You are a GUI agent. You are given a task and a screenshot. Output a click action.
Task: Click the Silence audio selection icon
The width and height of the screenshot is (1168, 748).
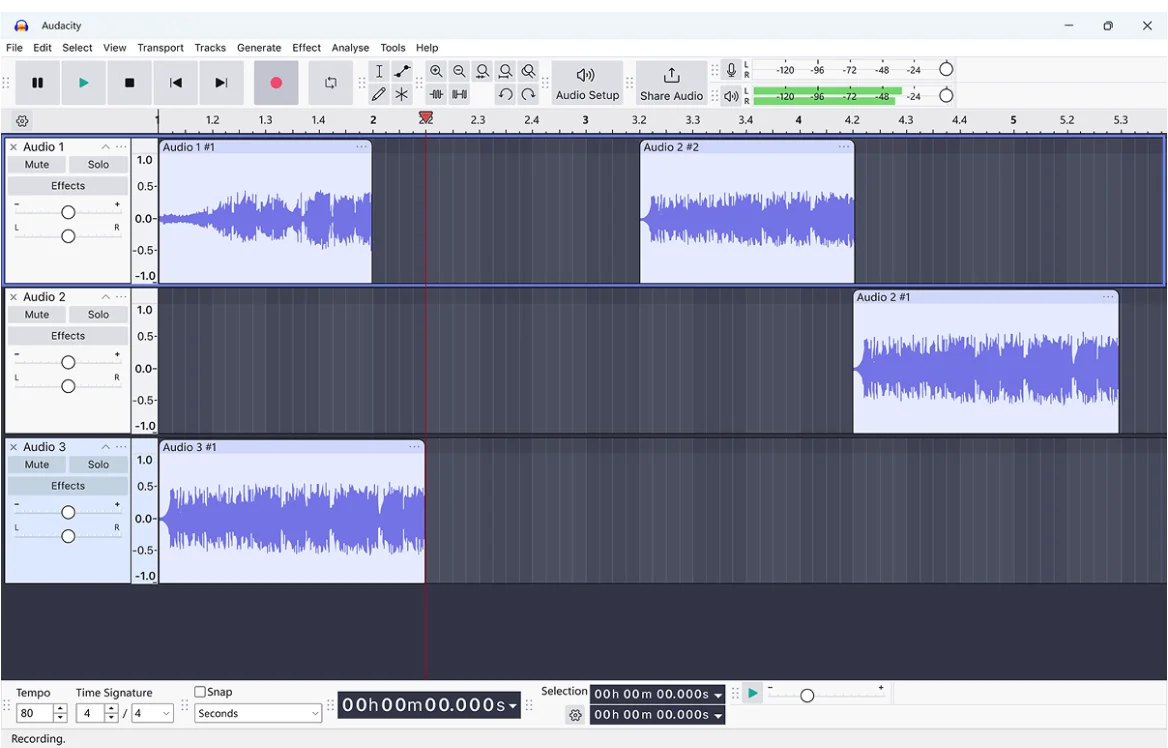459,93
